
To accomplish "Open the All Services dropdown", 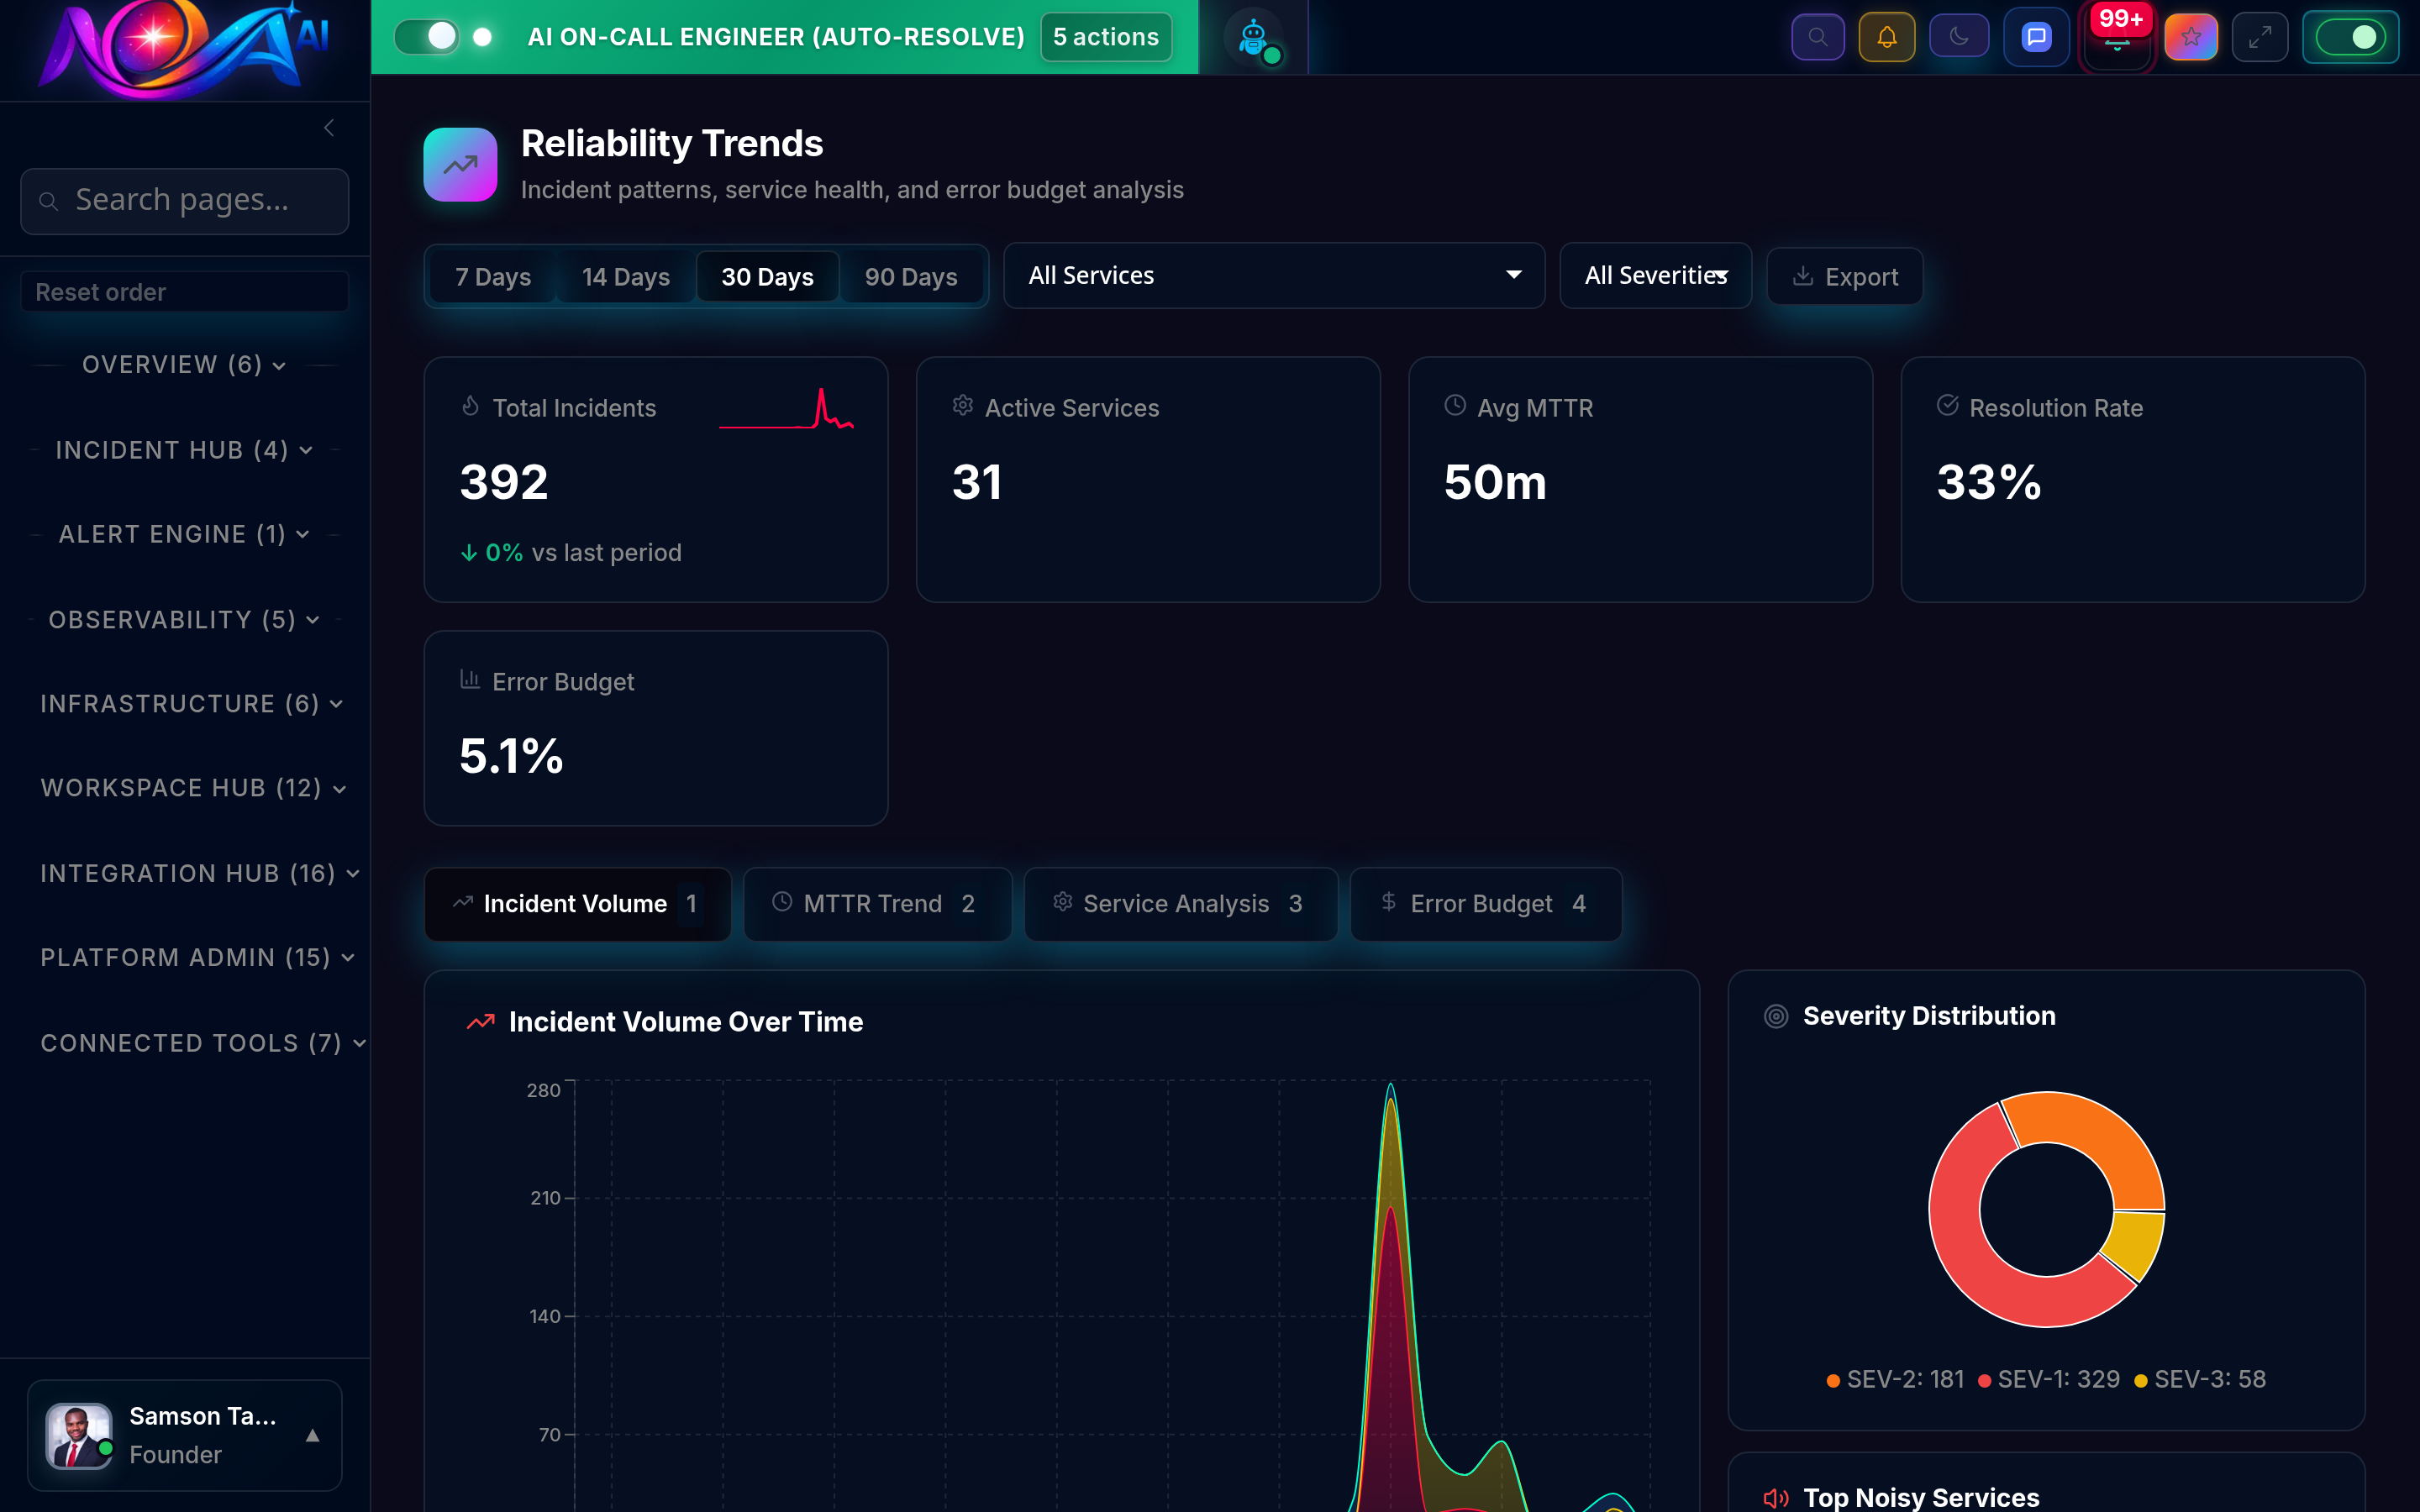I will (1274, 275).
